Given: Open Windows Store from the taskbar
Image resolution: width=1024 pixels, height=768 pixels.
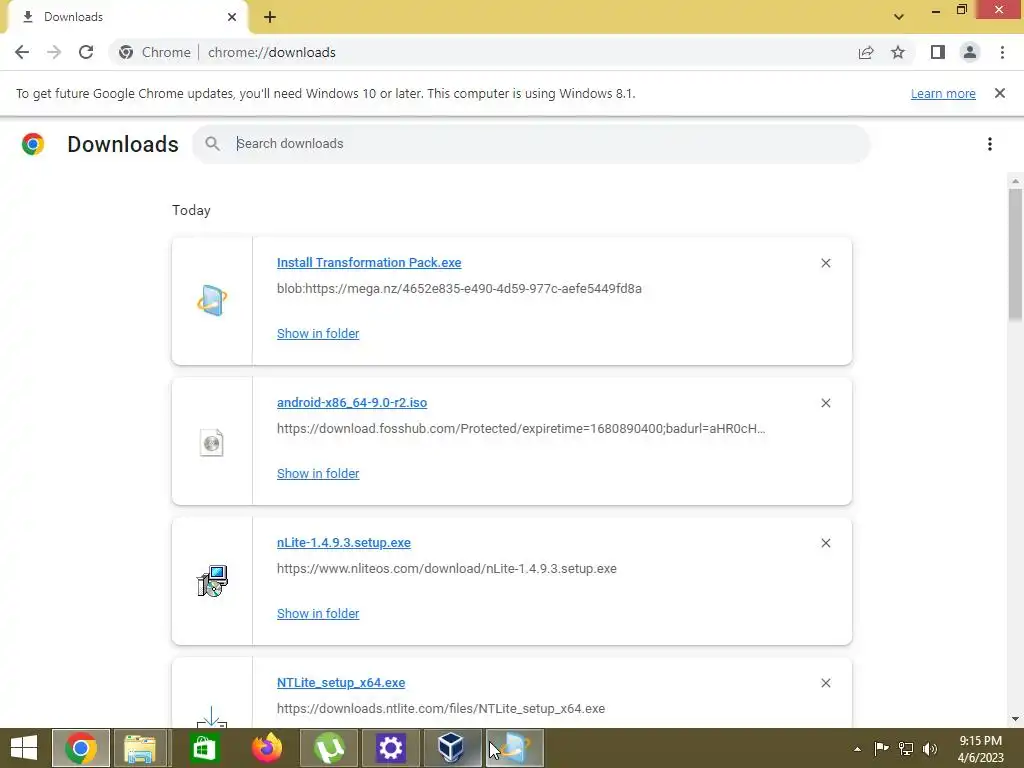Looking at the screenshot, I should click(x=204, y=748).
